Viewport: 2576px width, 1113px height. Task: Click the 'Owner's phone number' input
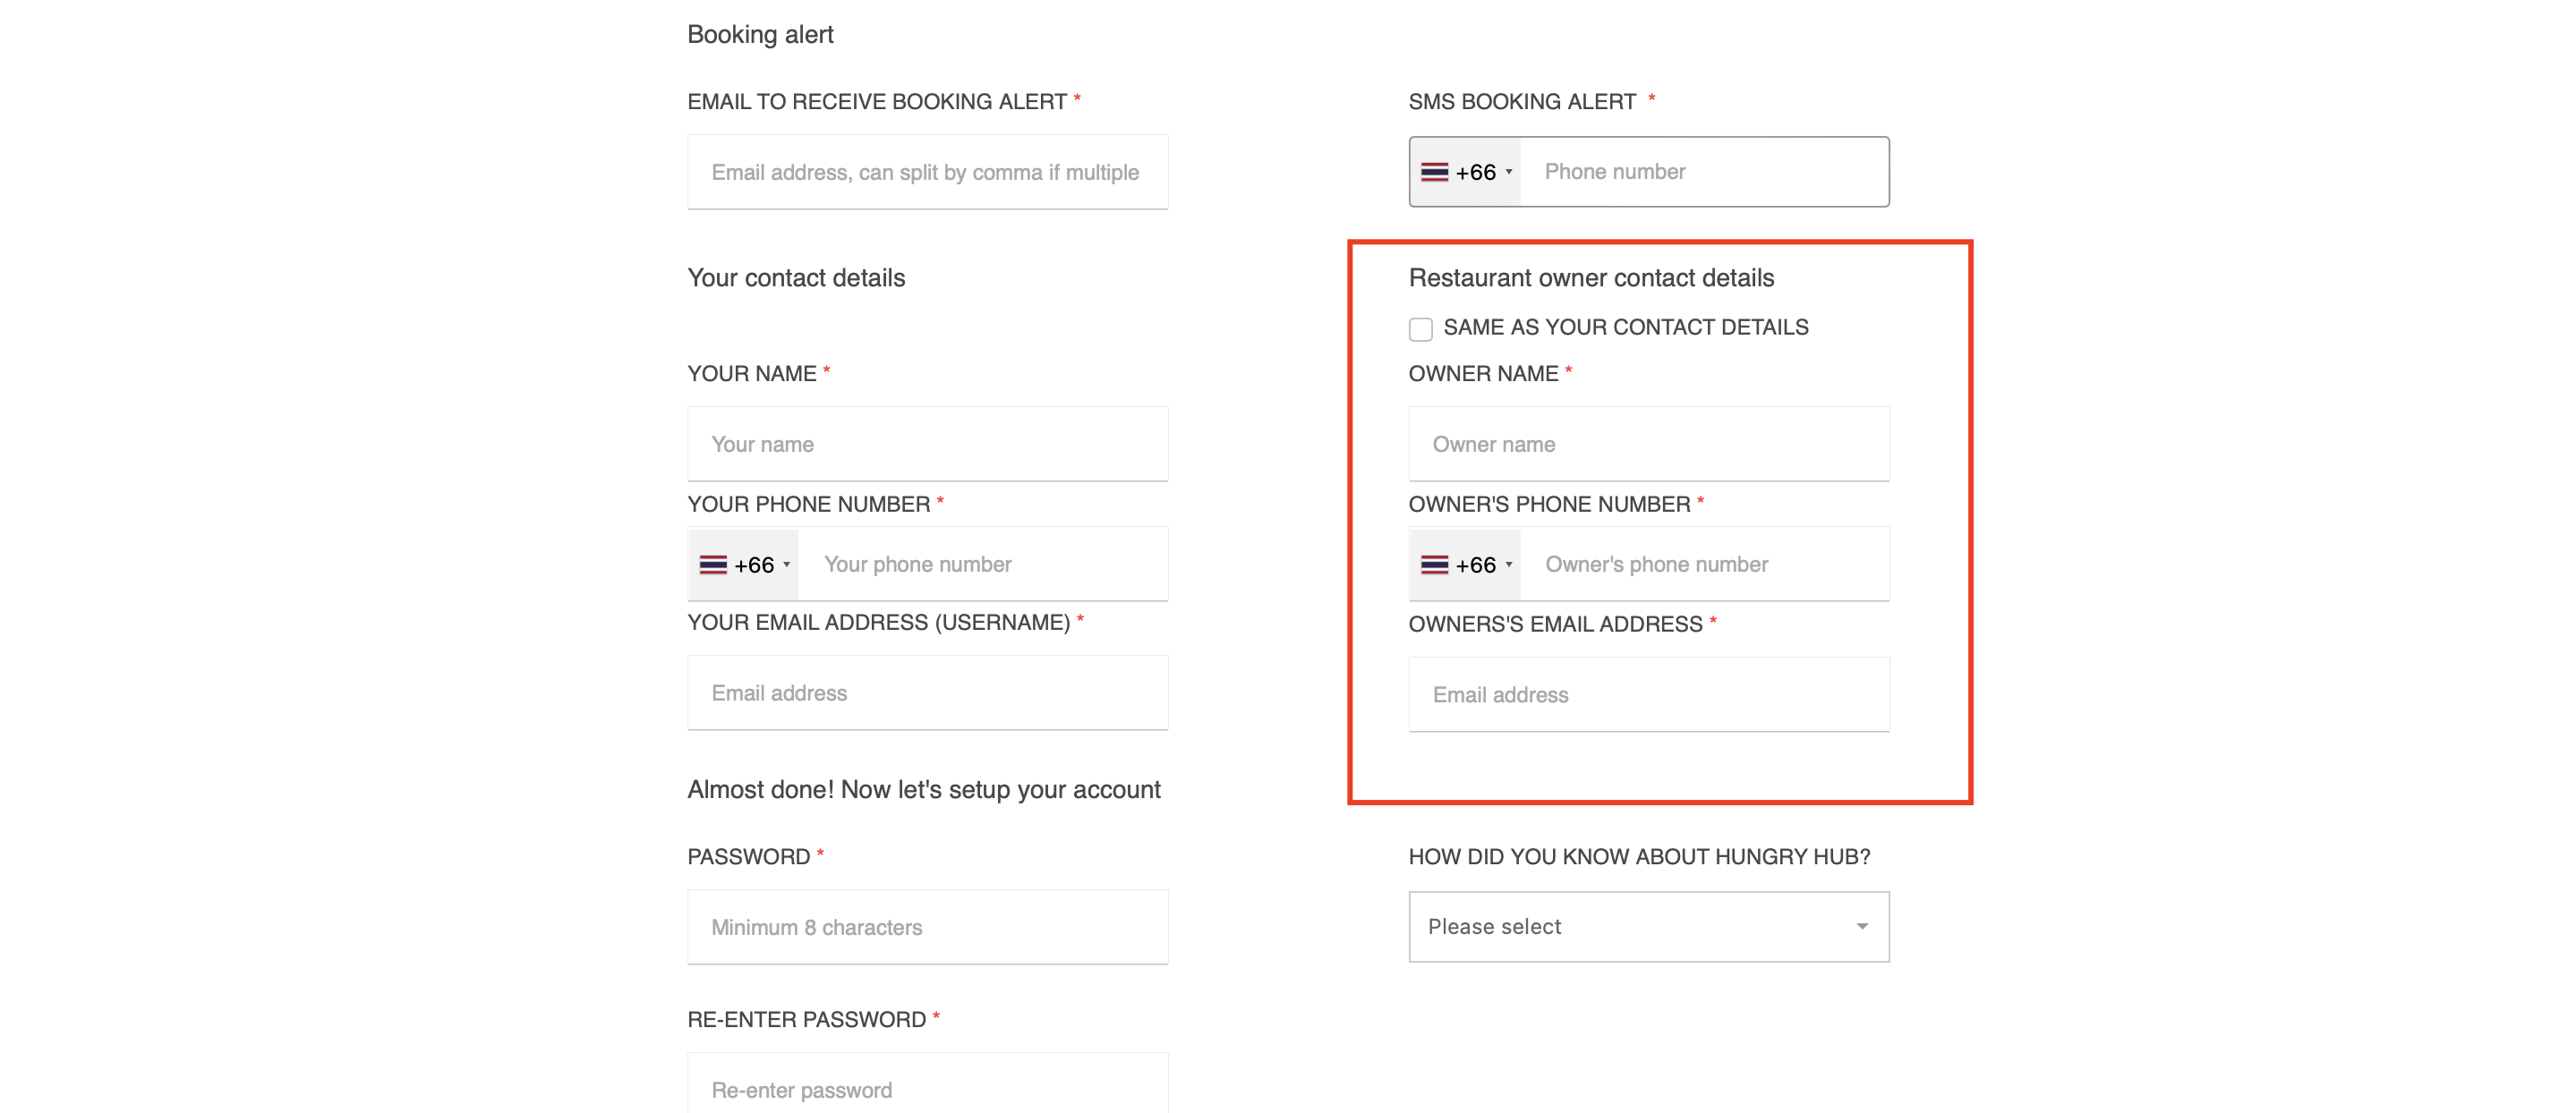[1704, 565]
